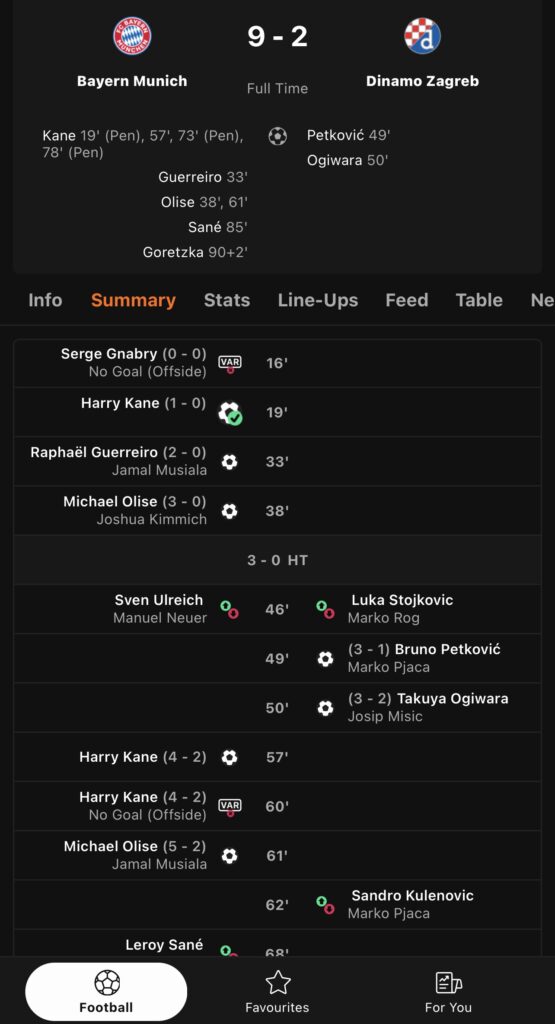This screenshot has height=1024, width=555.
Task: Open Favourites star icon
Action: [278, 982]
